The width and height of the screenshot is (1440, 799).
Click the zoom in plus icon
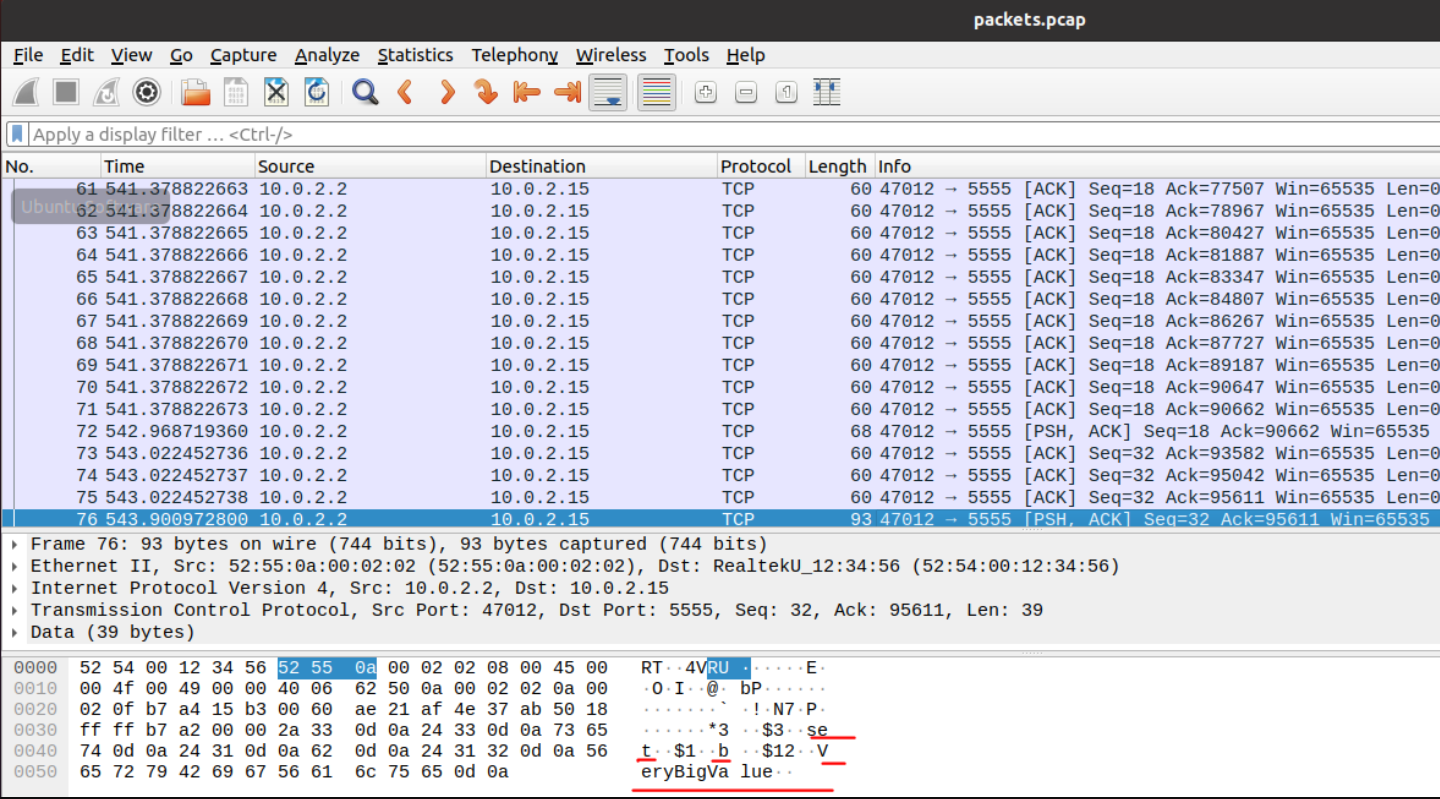705,93
